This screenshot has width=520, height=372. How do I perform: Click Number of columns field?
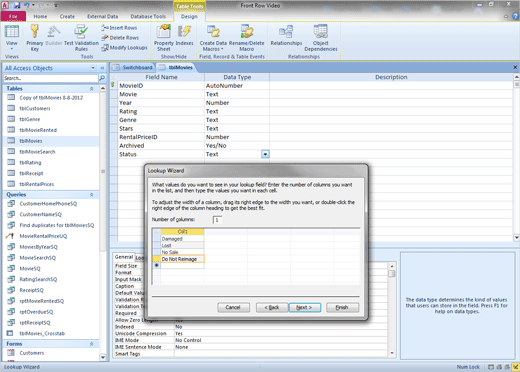(217, 220)
